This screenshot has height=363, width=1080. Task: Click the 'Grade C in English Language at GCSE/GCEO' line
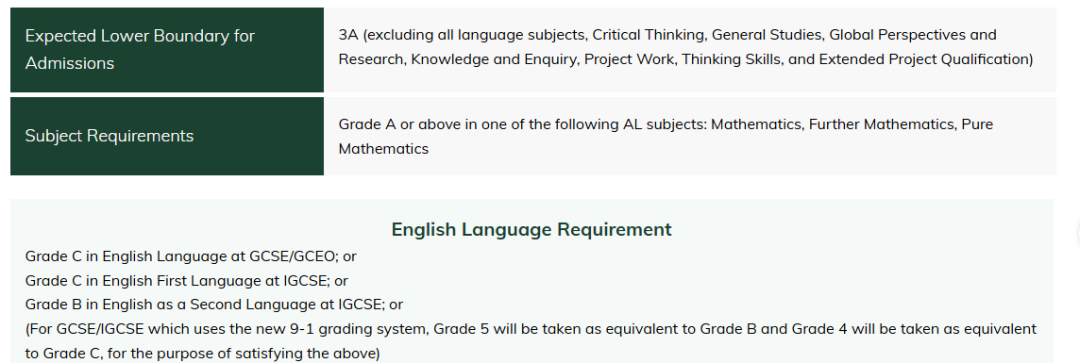(191, 256)
